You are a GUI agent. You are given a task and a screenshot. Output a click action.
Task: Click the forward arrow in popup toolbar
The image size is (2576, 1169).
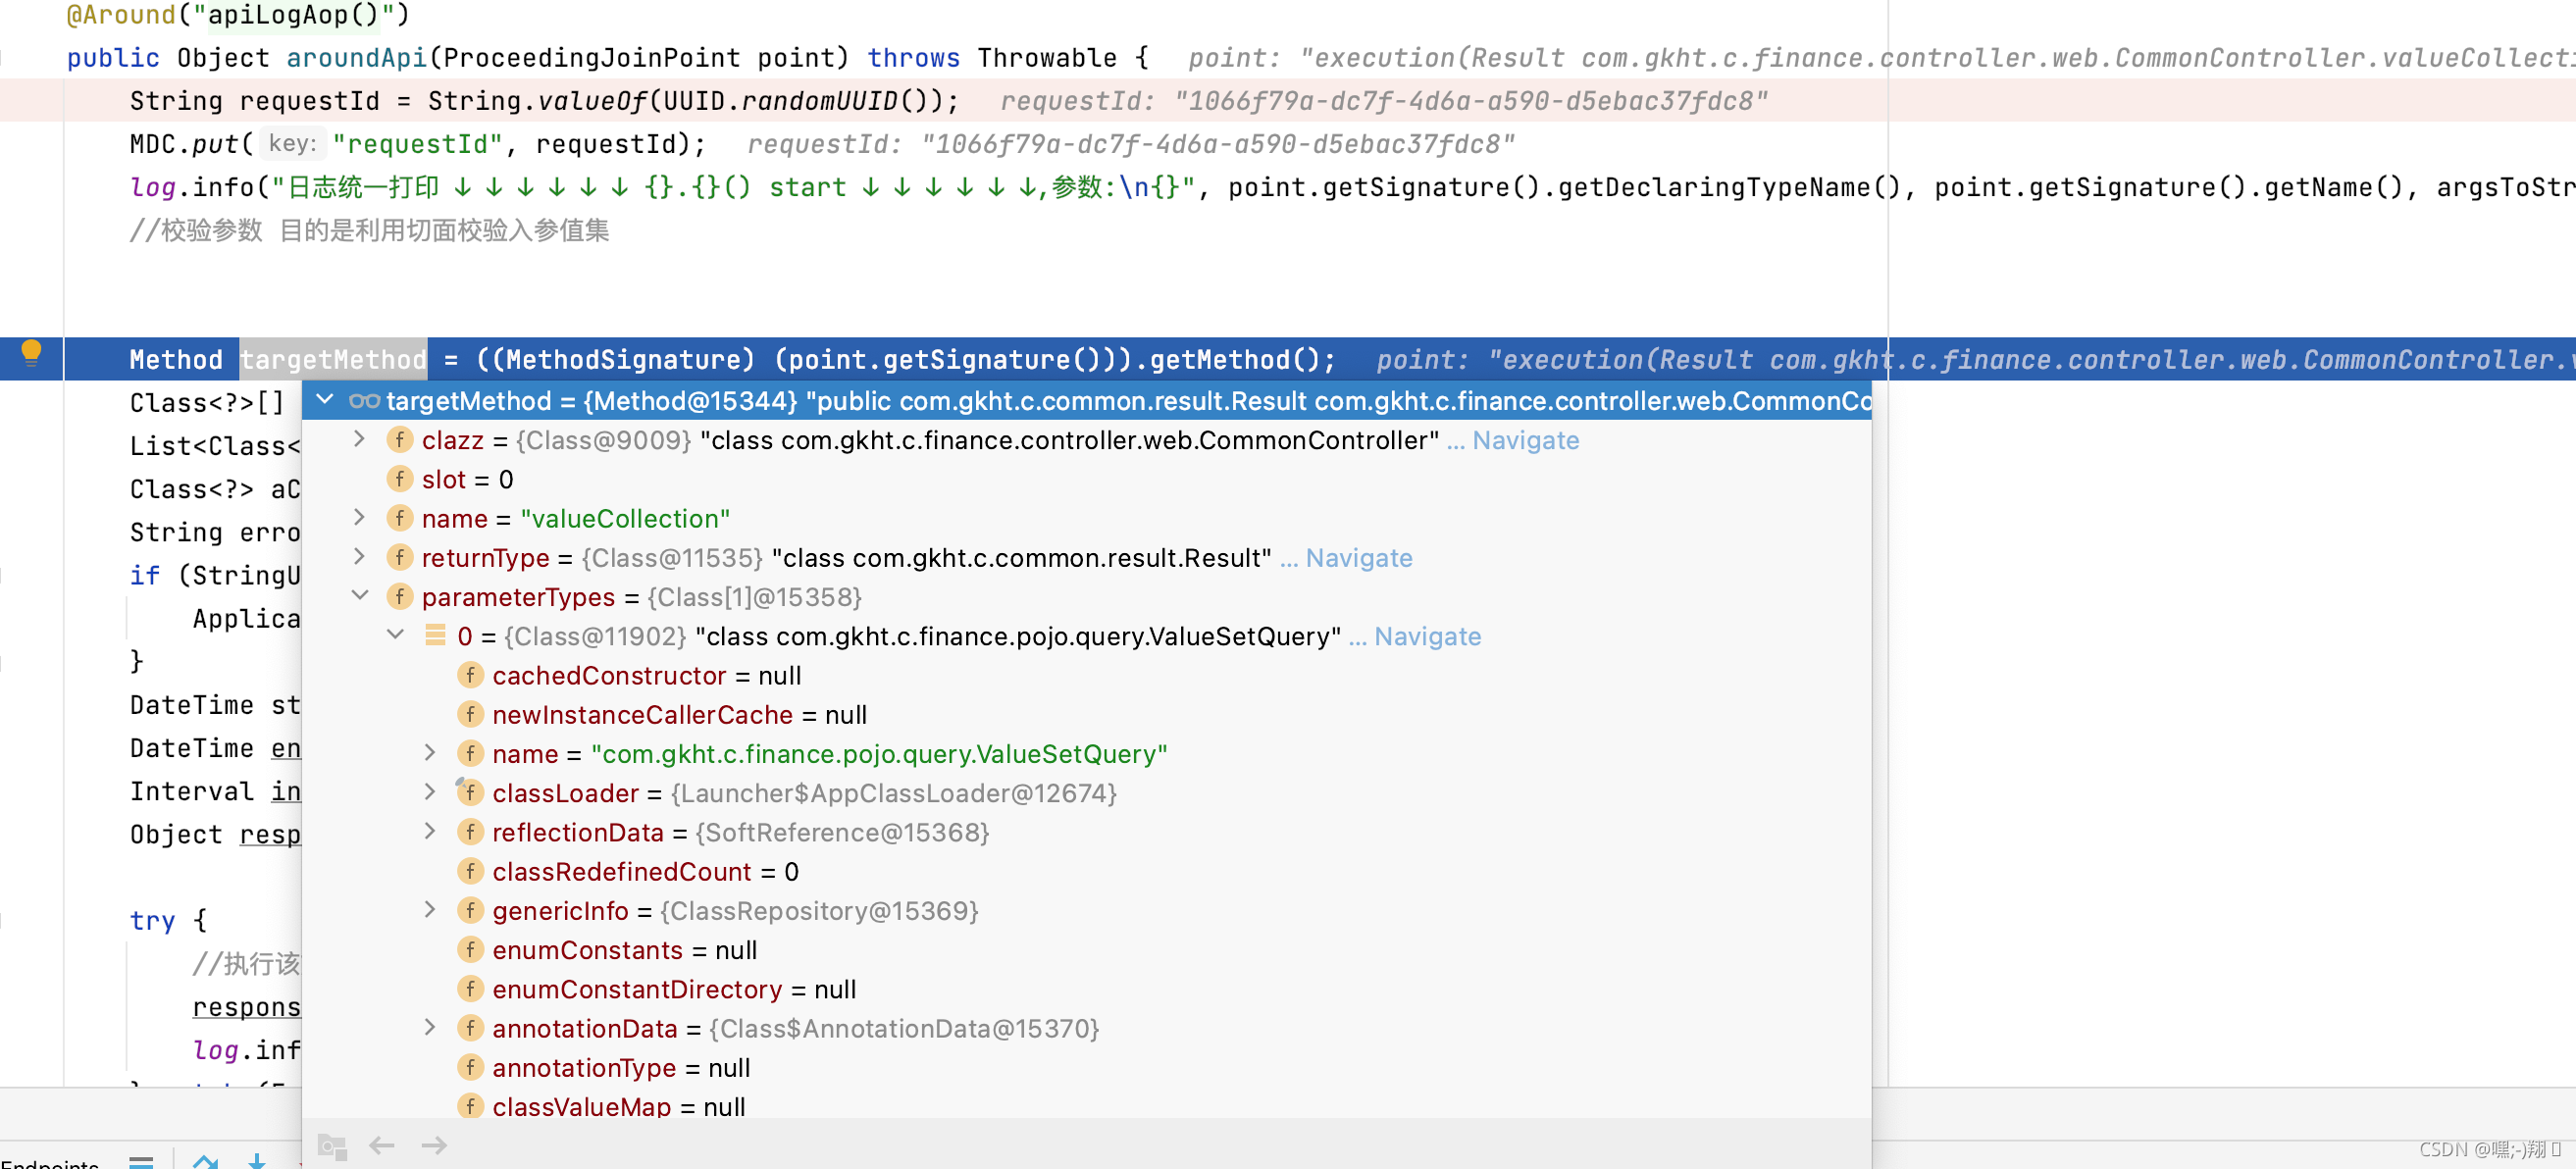(434, 1146)
